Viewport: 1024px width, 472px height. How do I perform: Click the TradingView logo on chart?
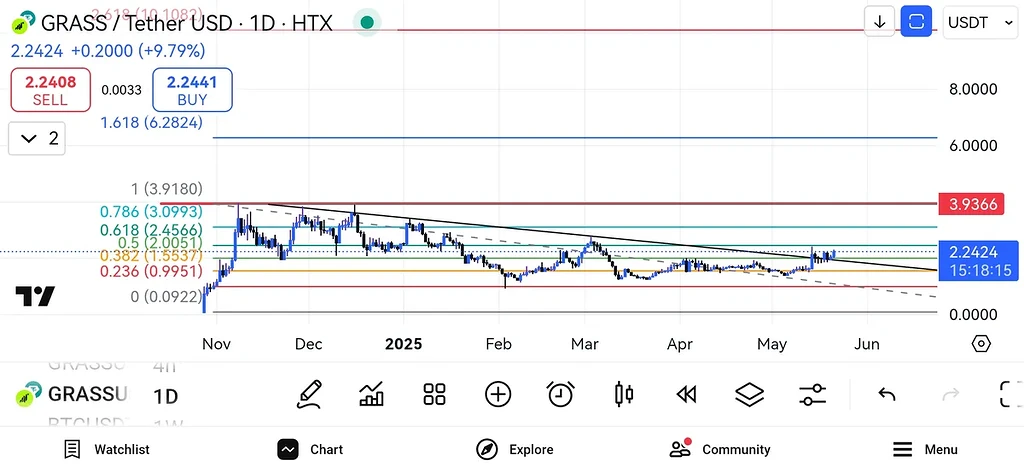tap(35, 296)
